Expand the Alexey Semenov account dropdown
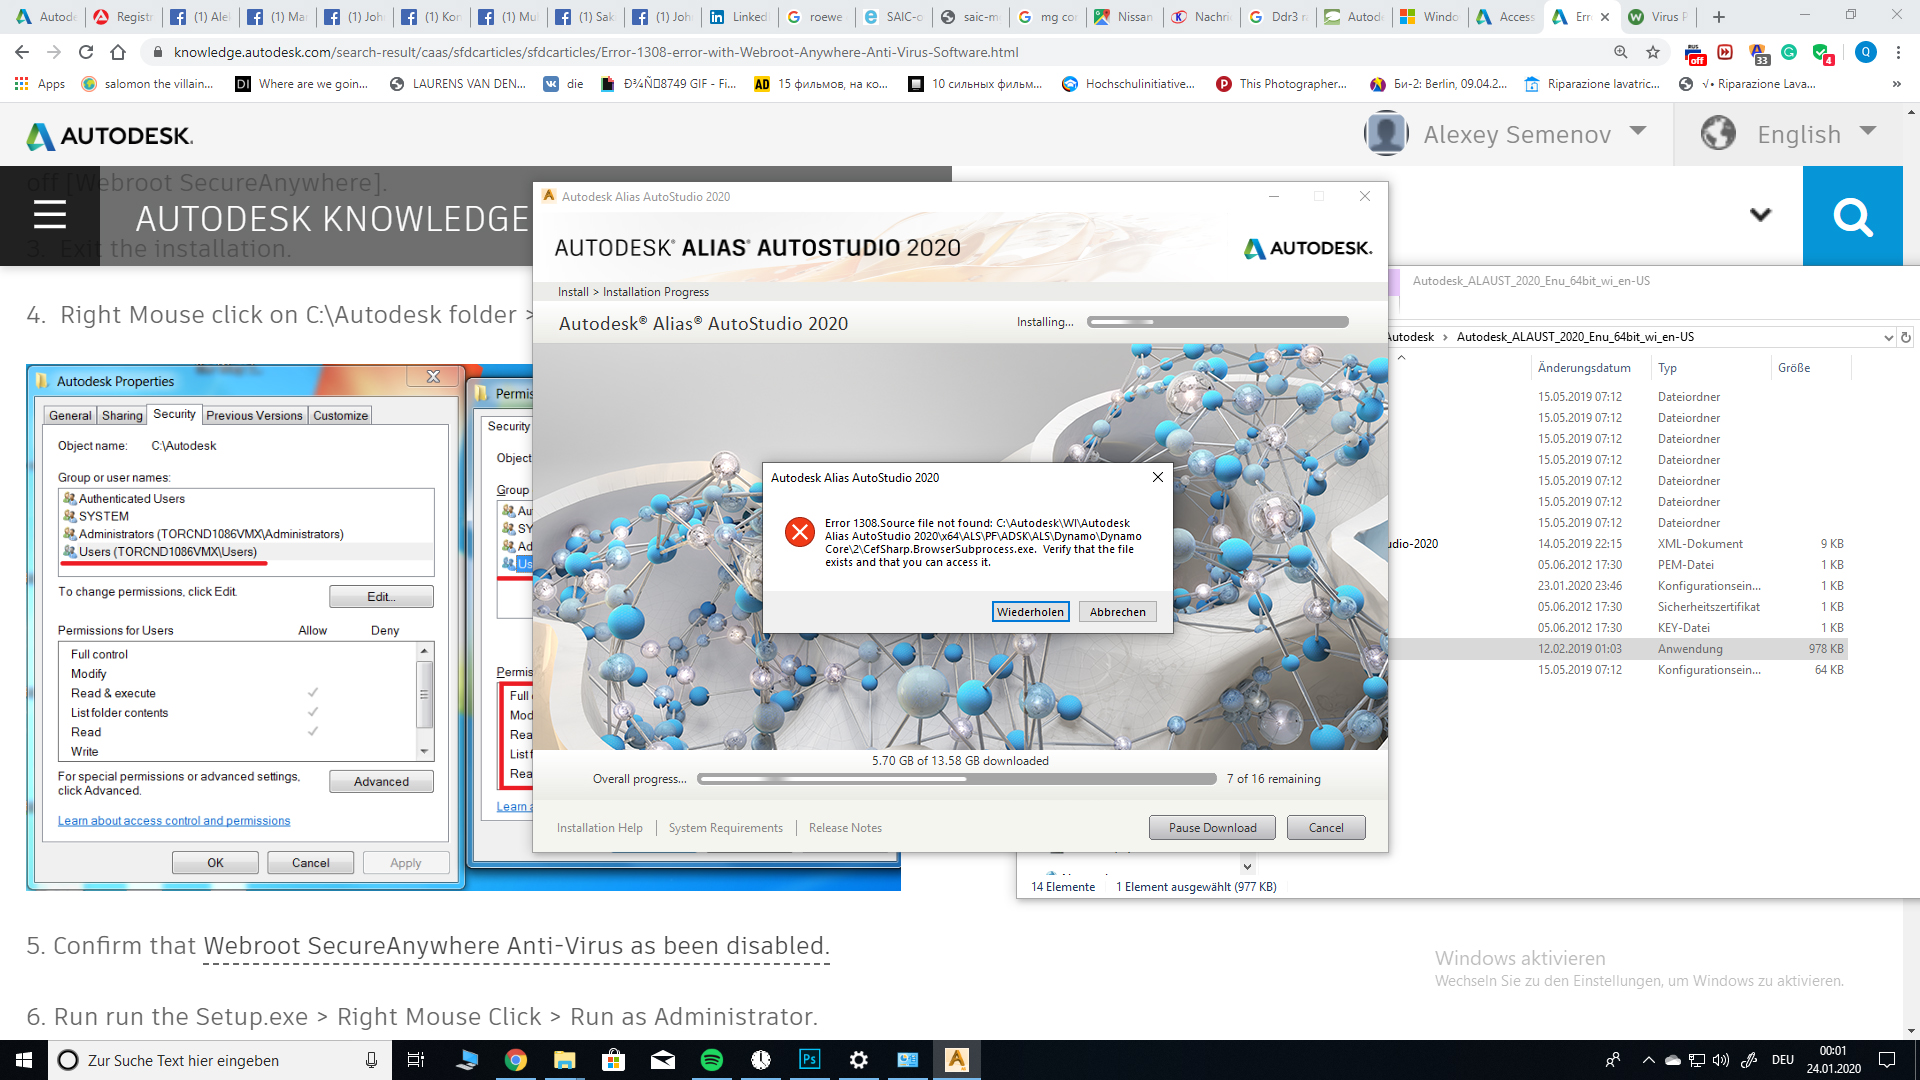 pos(1638,131)
